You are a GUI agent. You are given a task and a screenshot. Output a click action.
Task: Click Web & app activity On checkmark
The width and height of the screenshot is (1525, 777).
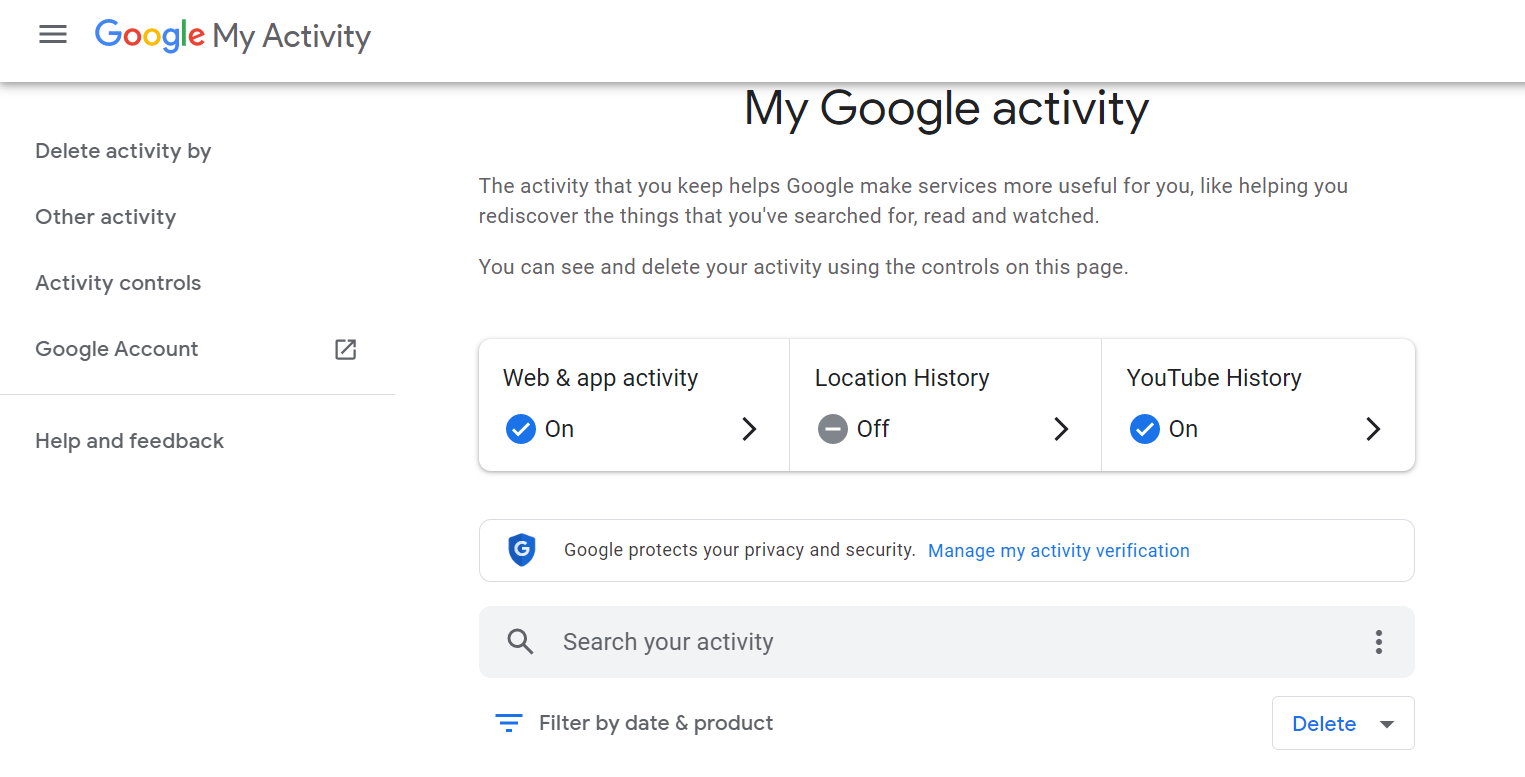coord(520,429)
